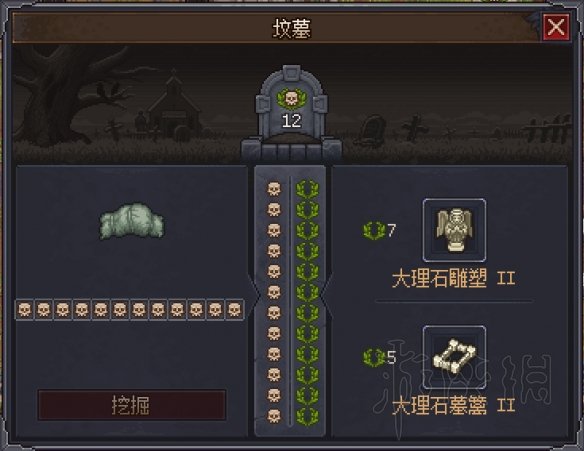
Task: Click the 挖掘 (dig) button
Action: point(131,405)
